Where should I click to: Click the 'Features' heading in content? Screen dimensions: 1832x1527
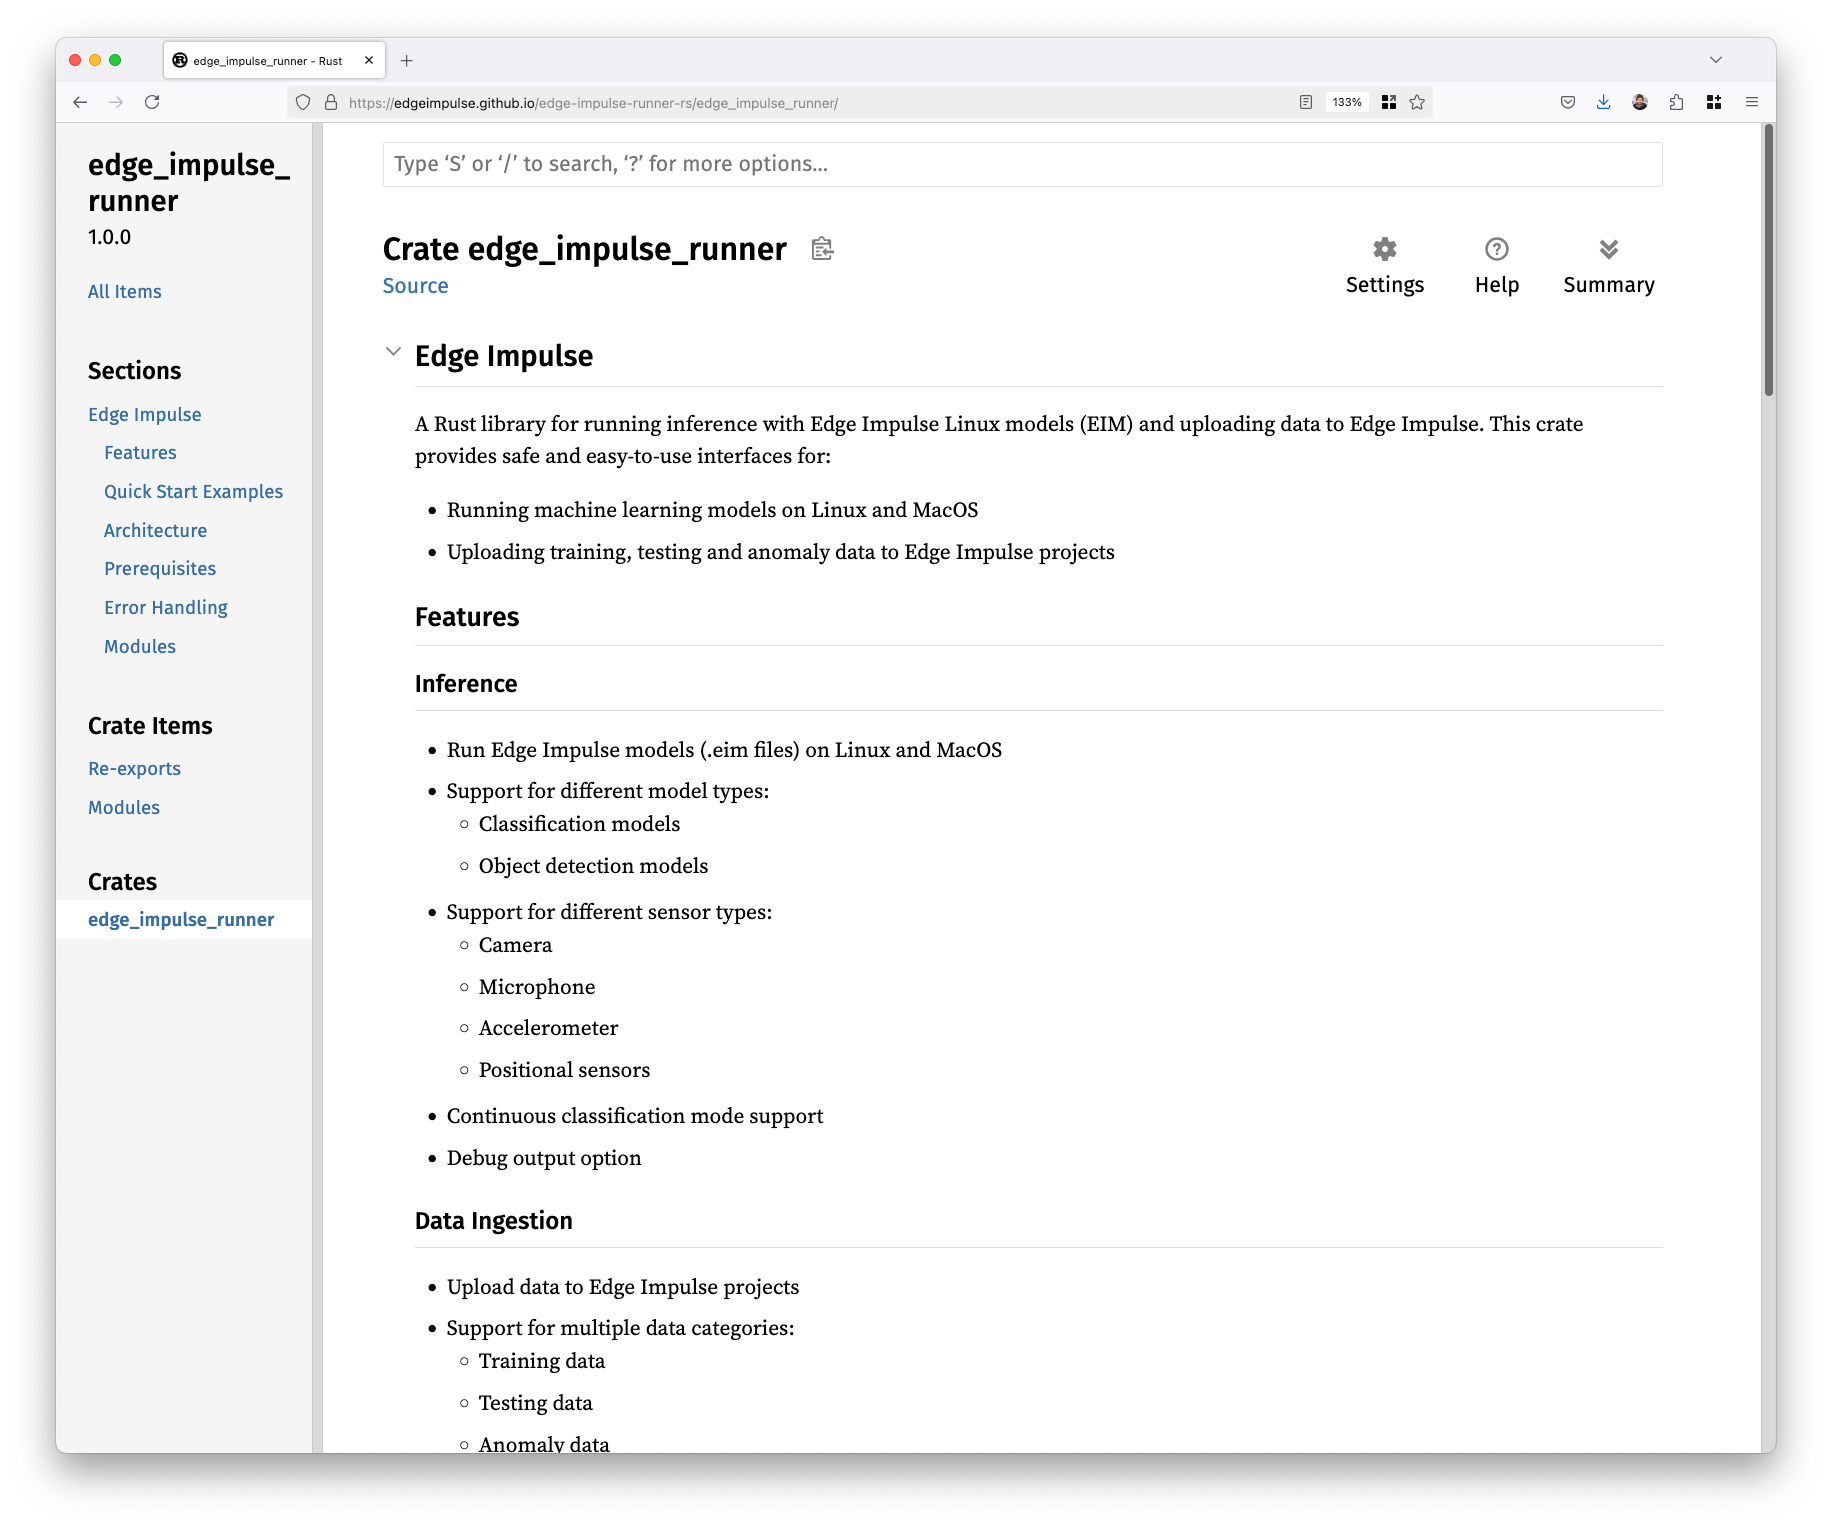467,617
